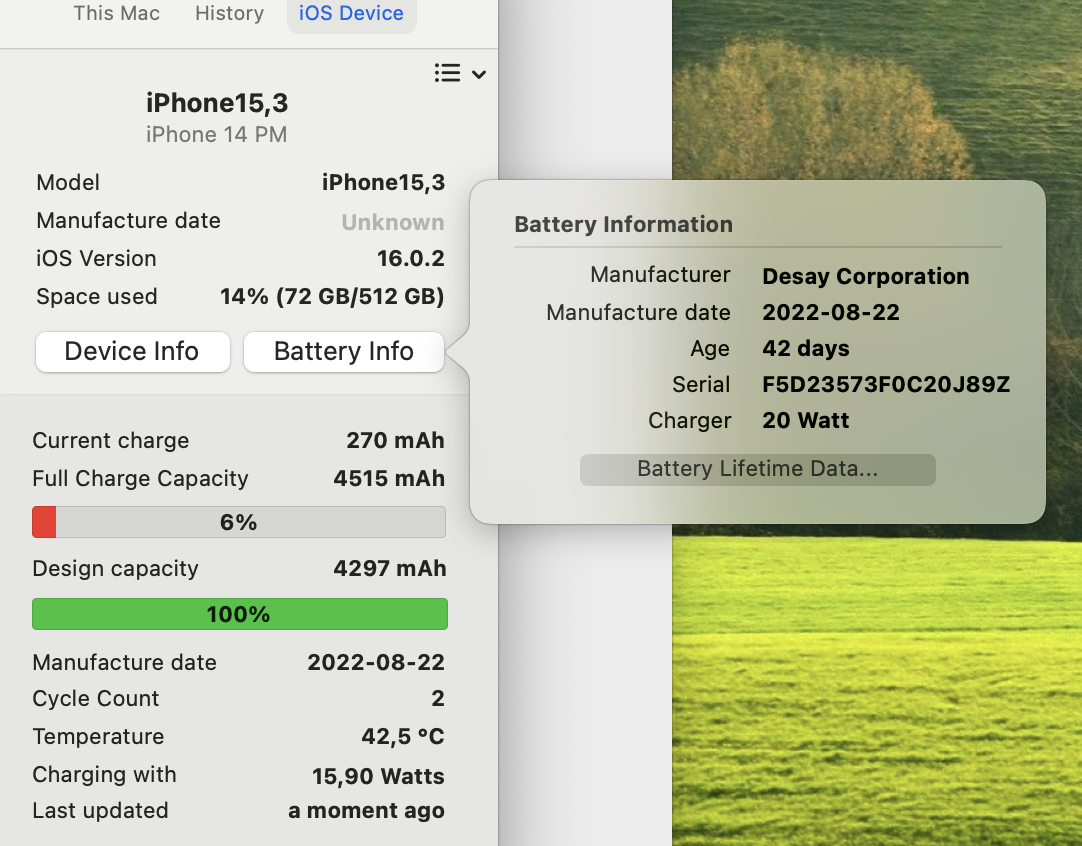The image size is (1082, 846).
Task: Click the iOS Version 16.0.2 value
Action: click(x=411, y=258)
